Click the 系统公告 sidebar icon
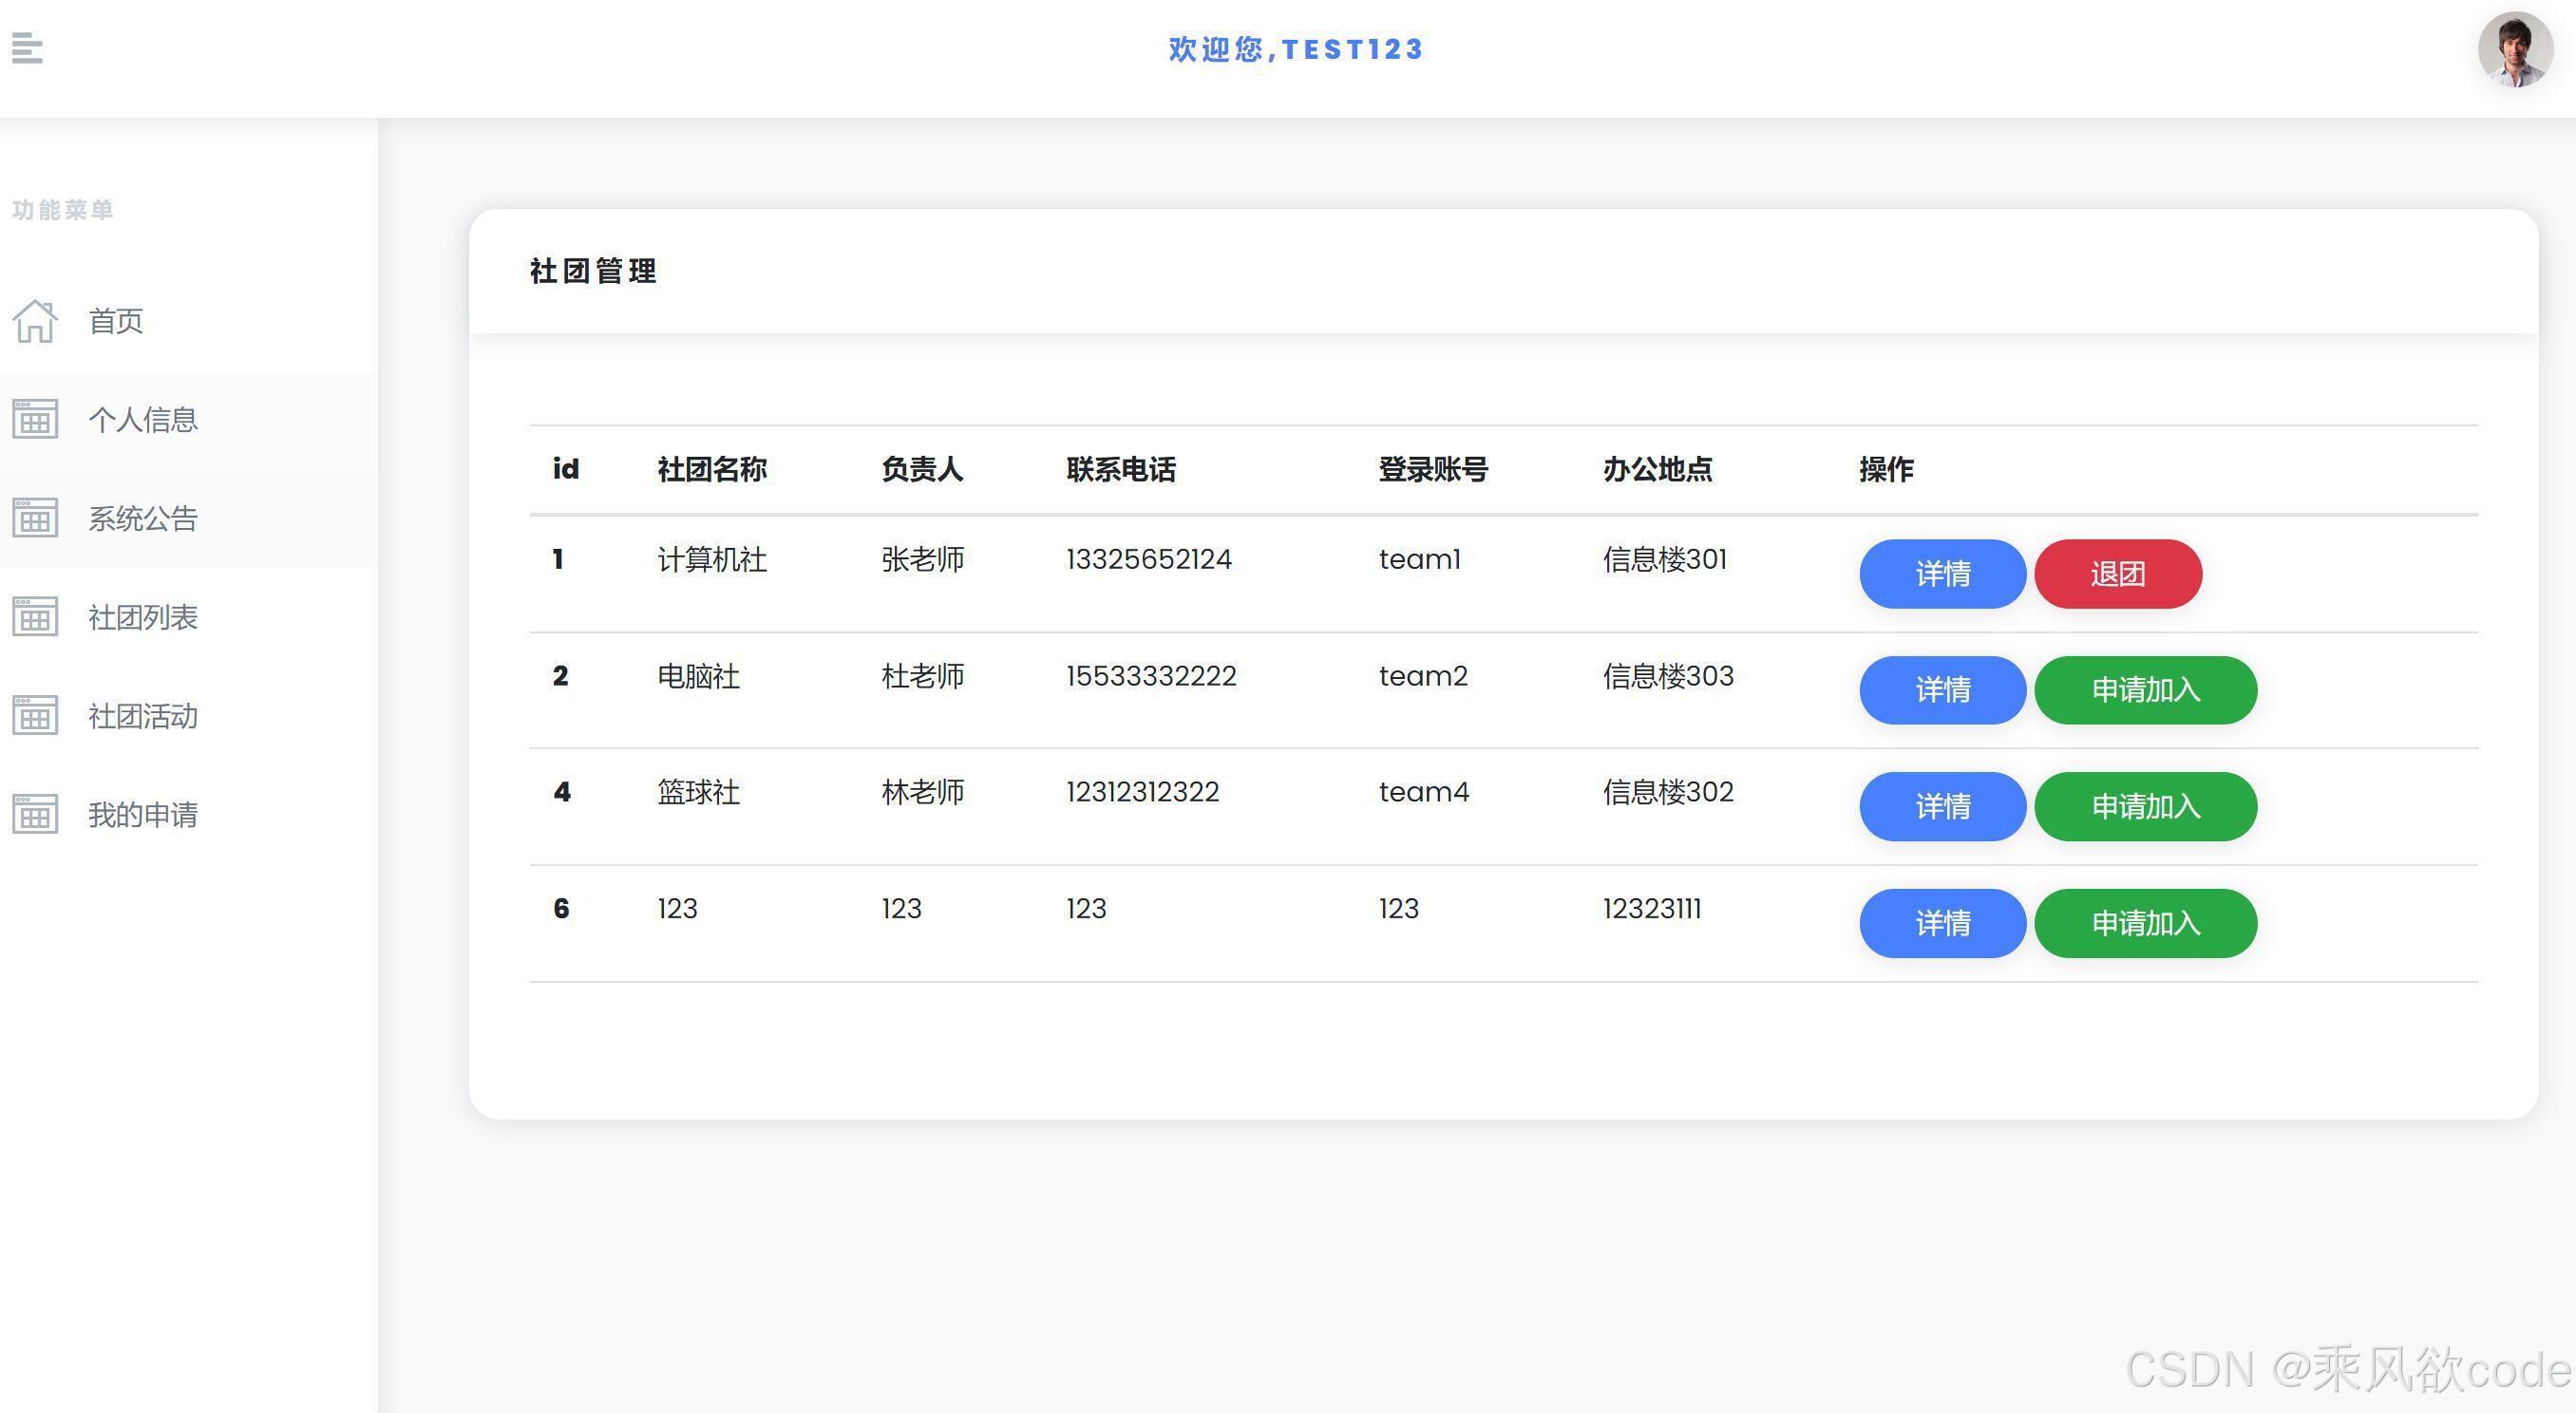 click(x=34, y=518)
